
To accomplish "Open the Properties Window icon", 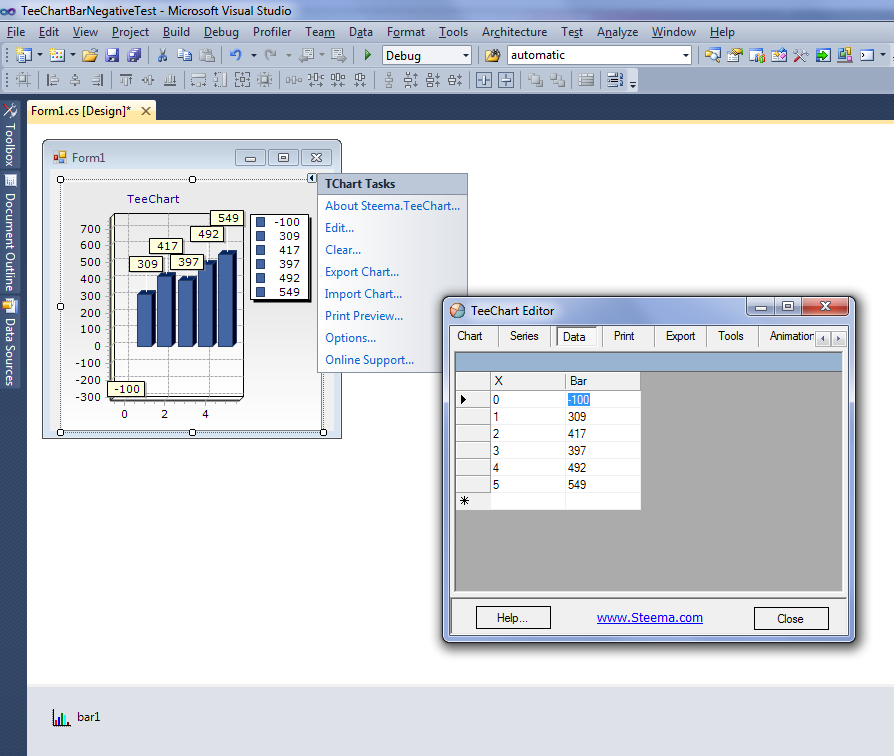I will [735, 55].
